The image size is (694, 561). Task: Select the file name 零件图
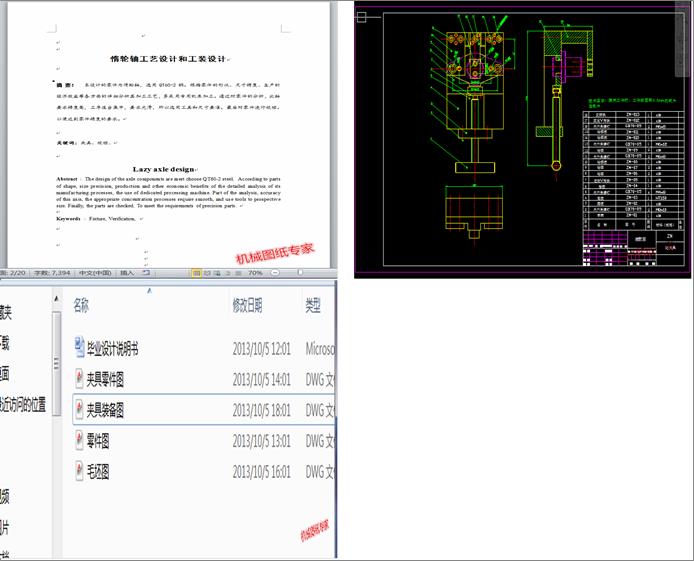coord(98,441)
